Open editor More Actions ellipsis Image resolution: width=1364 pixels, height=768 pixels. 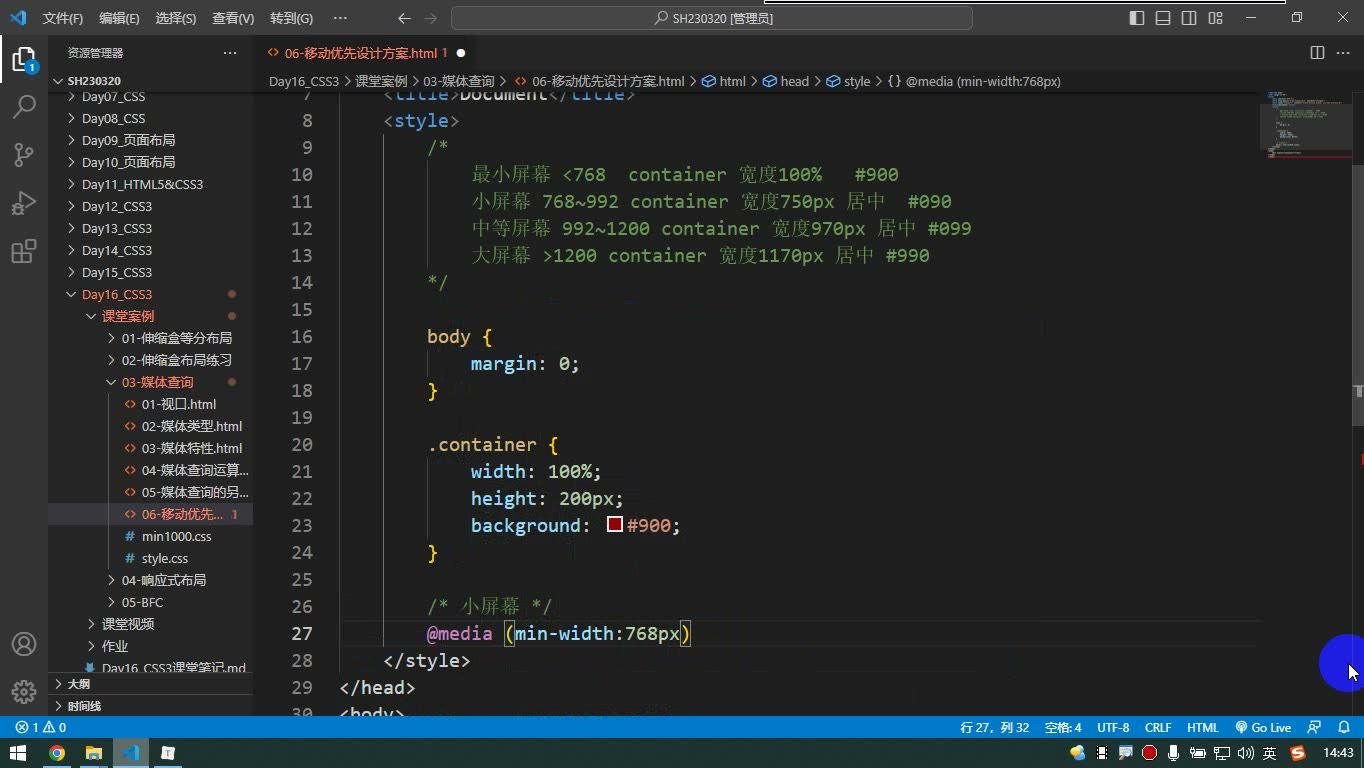click(1344, 53)
